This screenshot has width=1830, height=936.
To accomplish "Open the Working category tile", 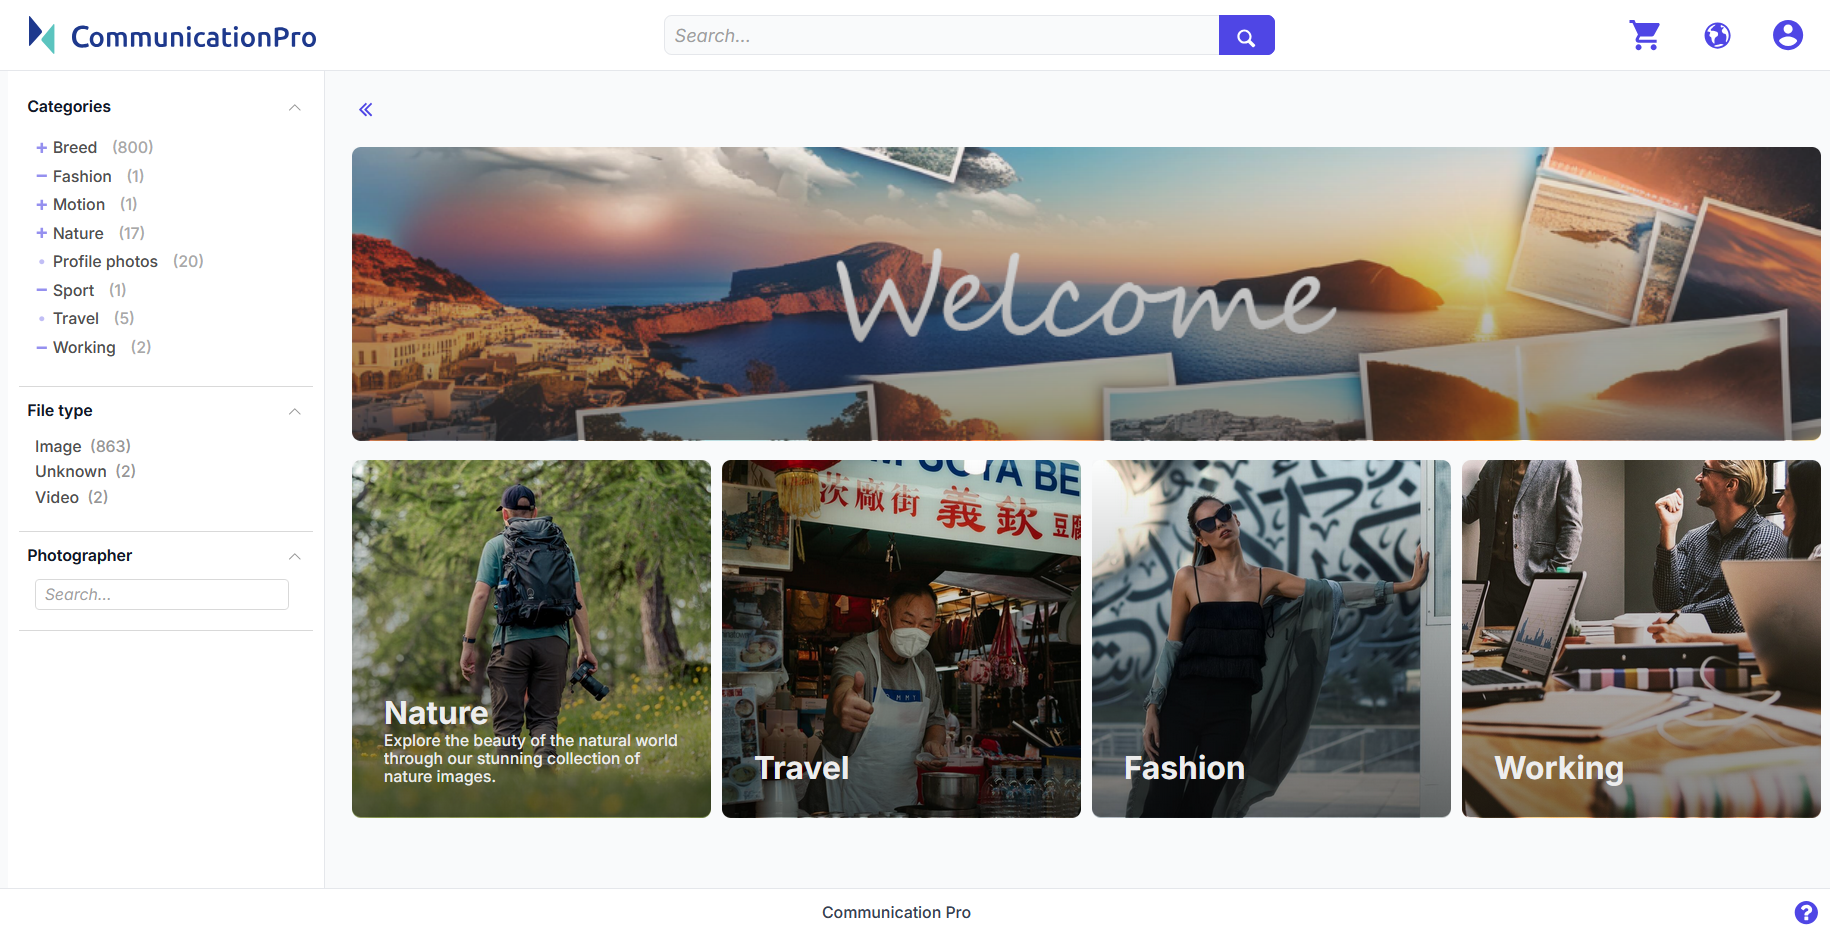I will 1640,639.
